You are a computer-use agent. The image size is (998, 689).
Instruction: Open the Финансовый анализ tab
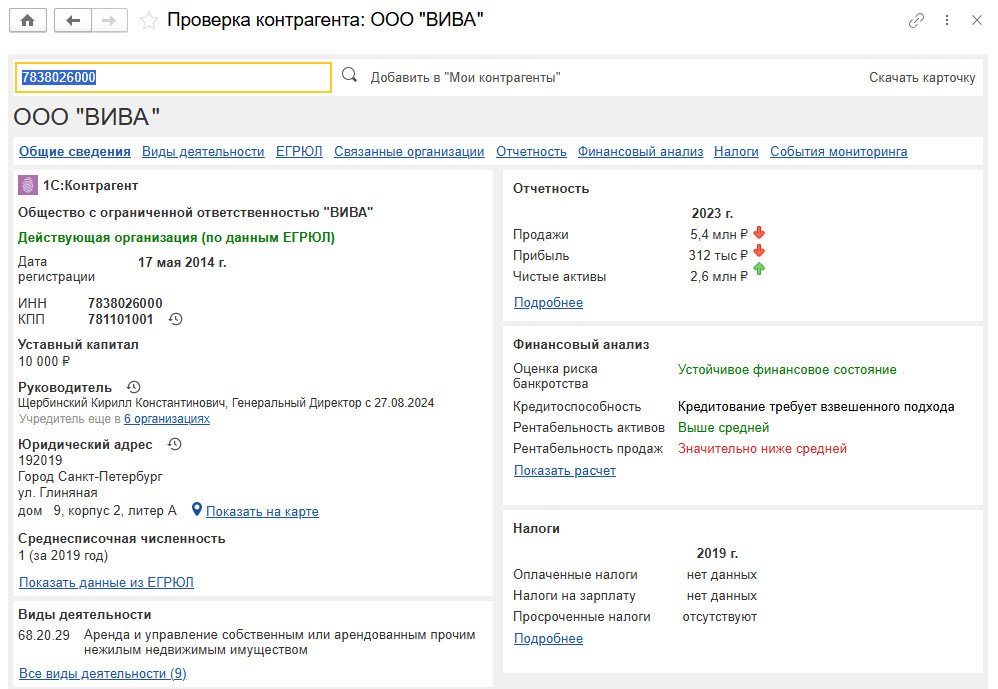pyautogui.click(x=640, y=152)
